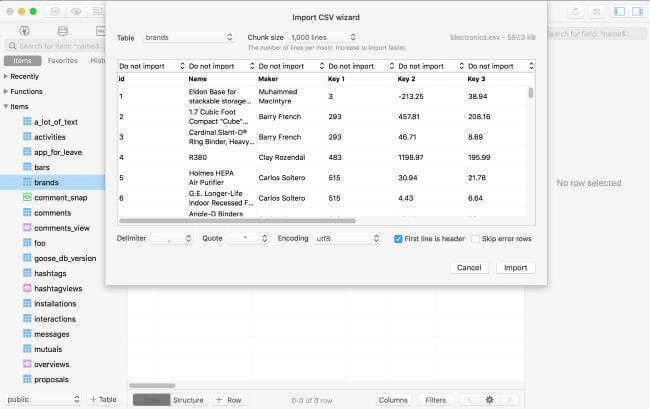Click the a_lot_of_text table icon

[x=27, y=121]
